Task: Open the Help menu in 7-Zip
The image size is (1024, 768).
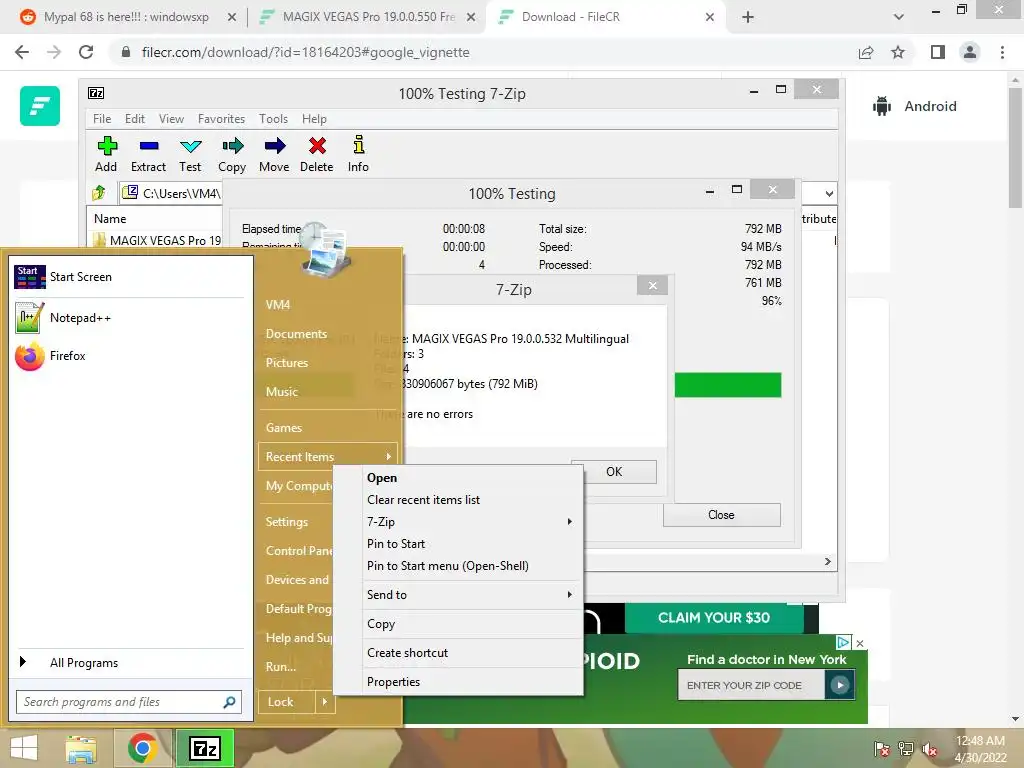Action: point(314,119)
